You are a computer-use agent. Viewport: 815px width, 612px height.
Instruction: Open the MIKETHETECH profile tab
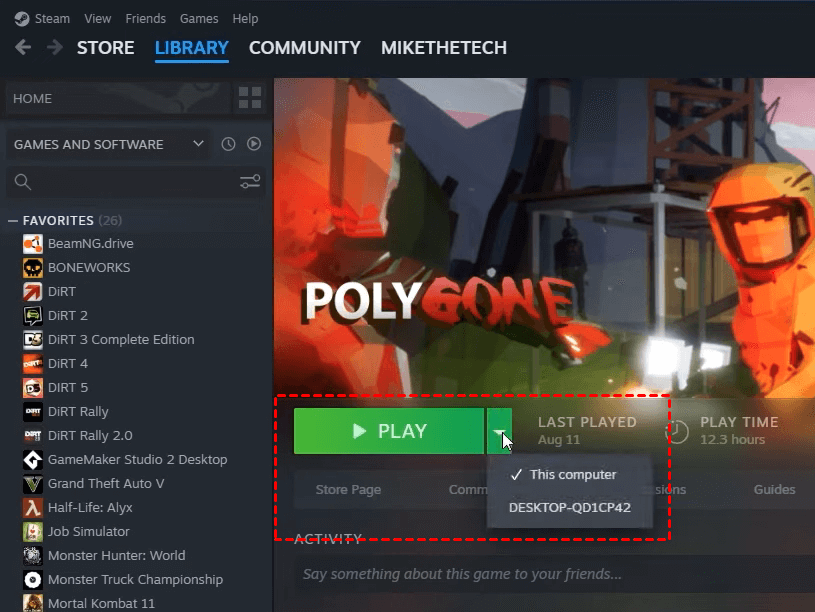pyautogui.click(x=444, y=48)
